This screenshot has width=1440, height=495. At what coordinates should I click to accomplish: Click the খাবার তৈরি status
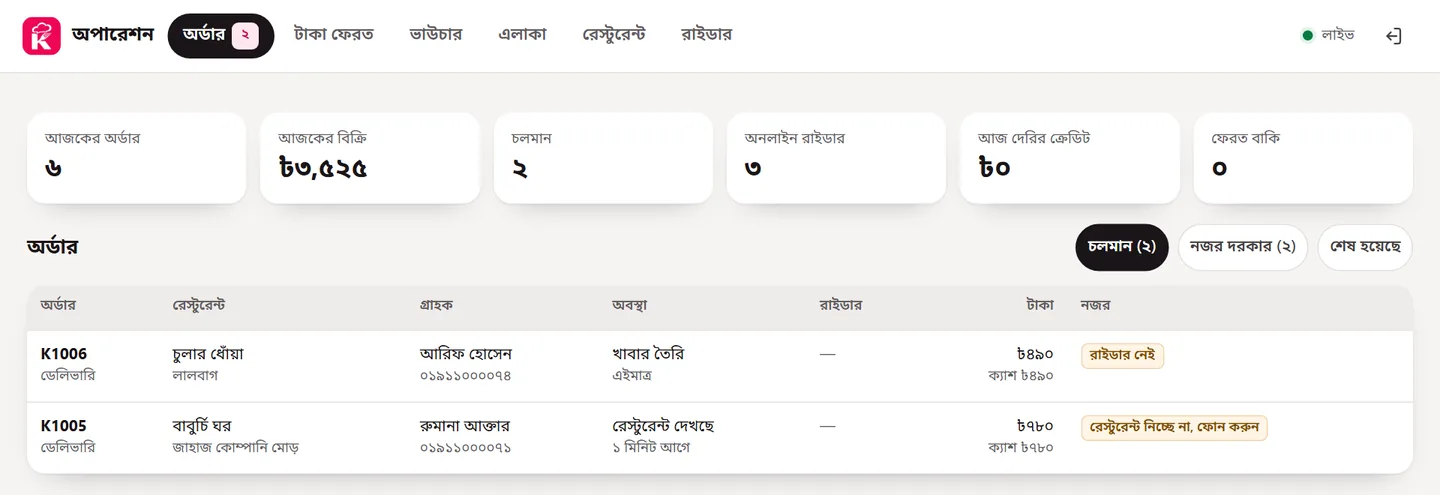pyautogui.click(x=648, y=354)
